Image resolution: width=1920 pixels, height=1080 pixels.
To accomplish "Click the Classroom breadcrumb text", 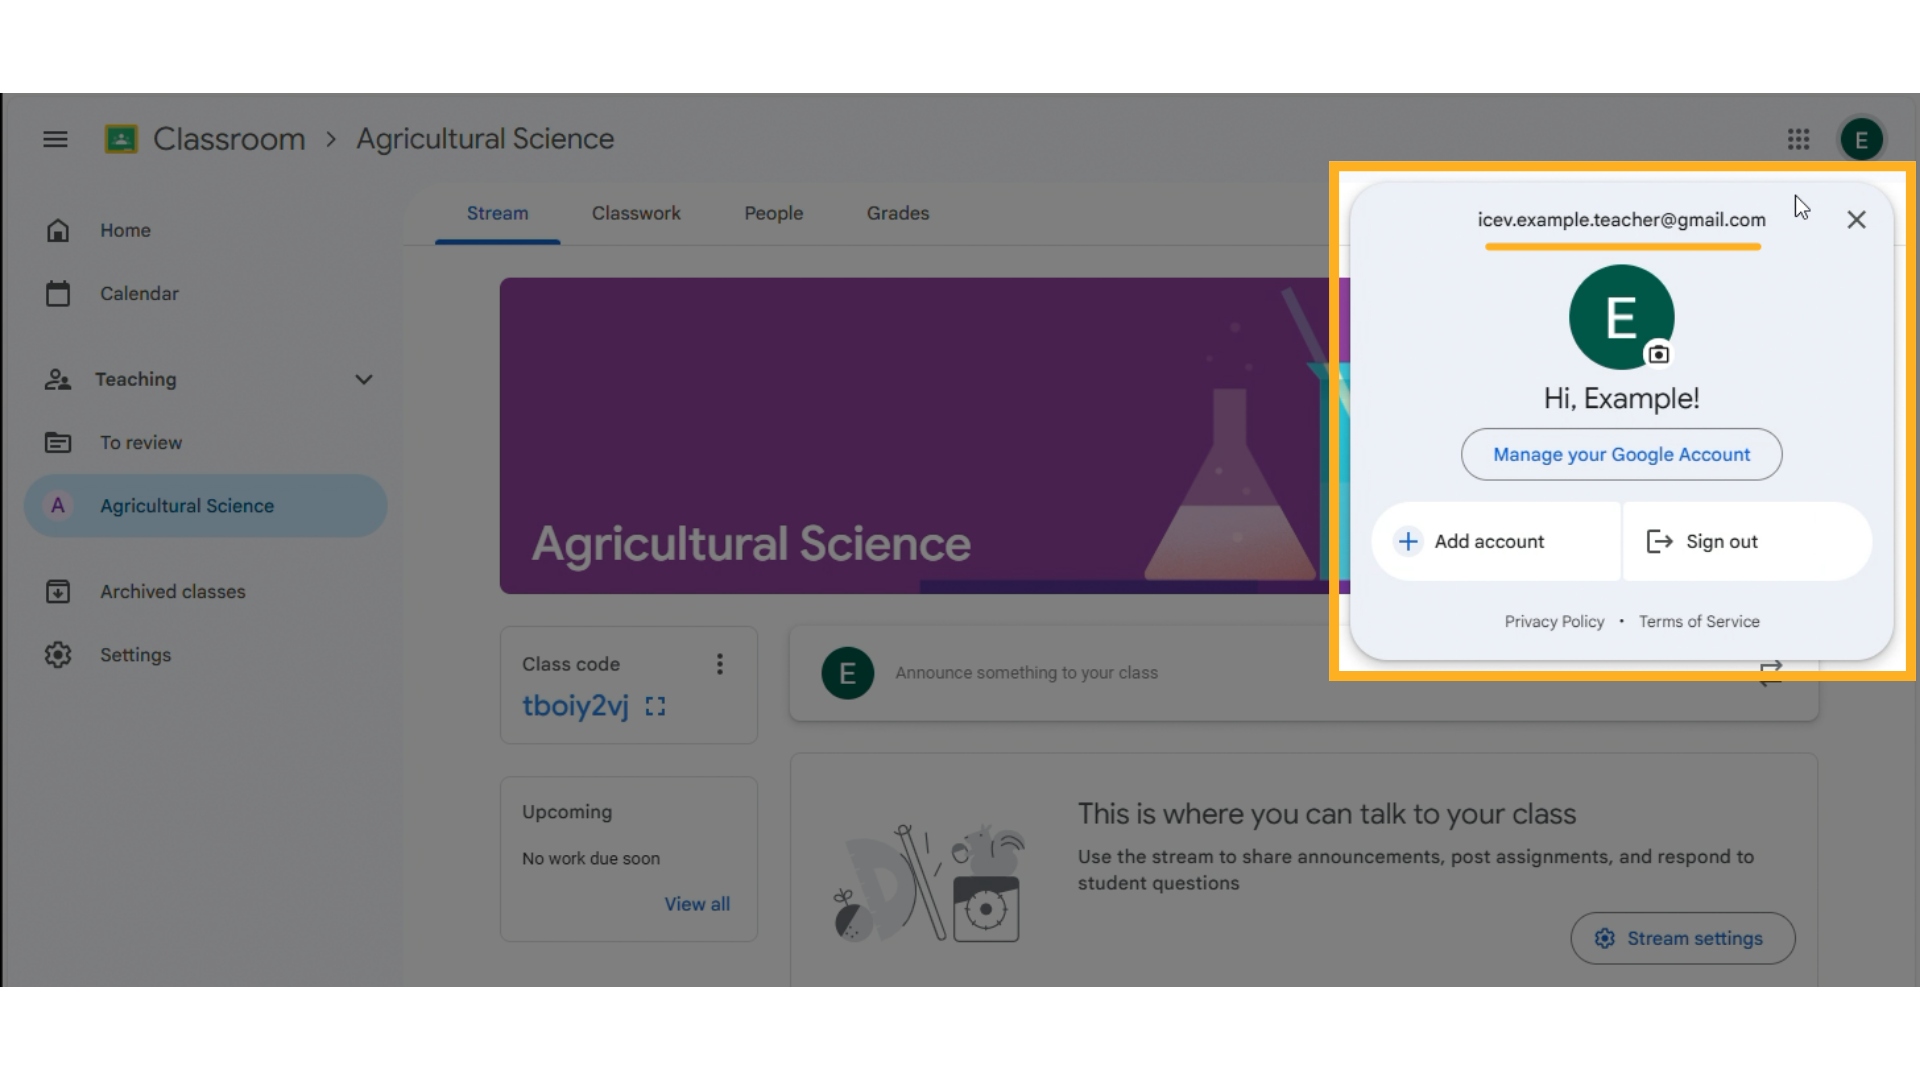I will tap(229, 139).
